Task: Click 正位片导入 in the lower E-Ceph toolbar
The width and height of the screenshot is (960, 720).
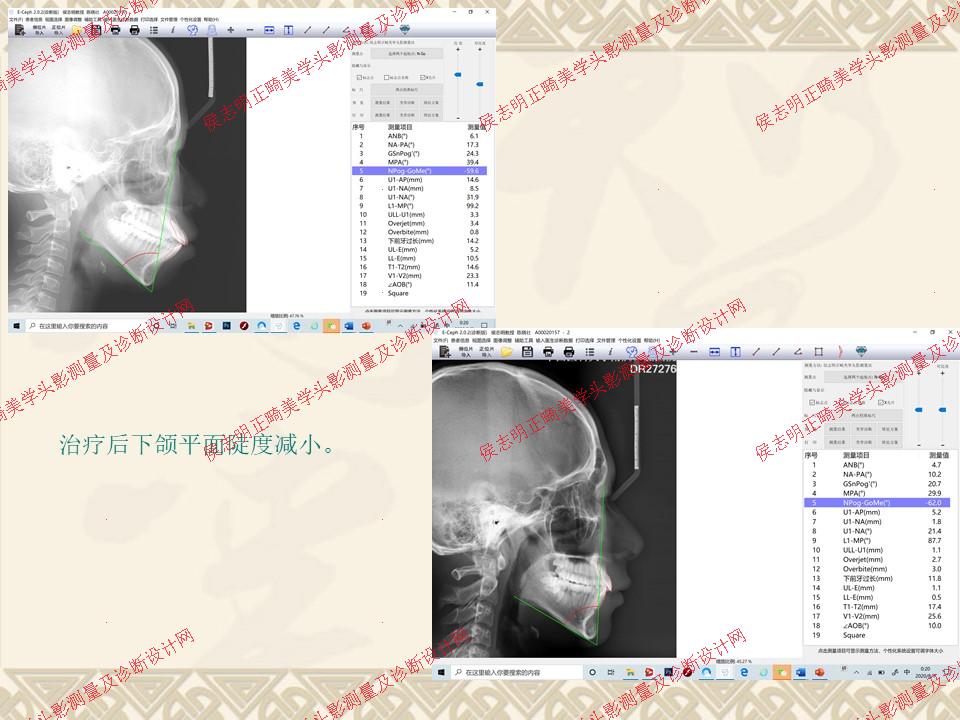Action: [486, 351]
